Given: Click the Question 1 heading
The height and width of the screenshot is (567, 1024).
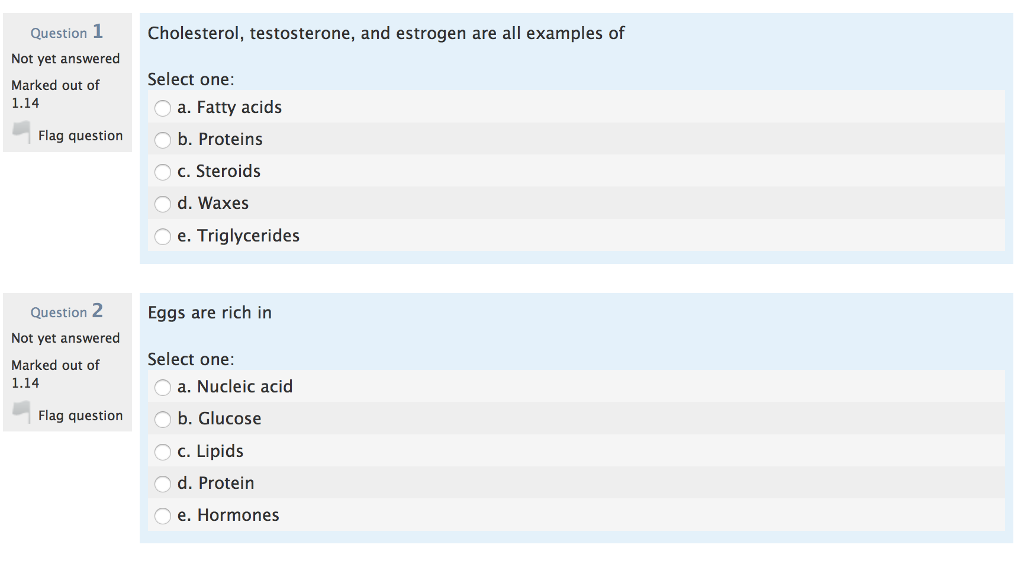Looking at the screenshot, I should tap(67, 32).
